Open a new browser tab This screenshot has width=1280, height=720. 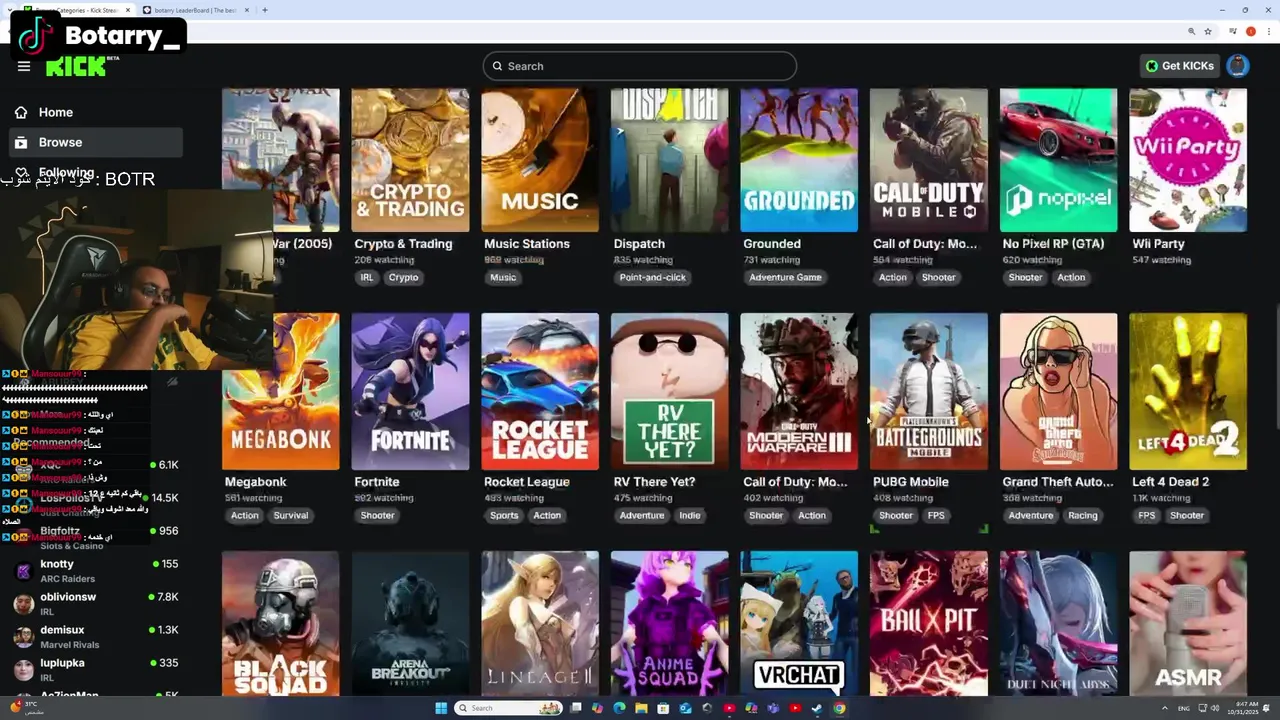click(264, 10)
